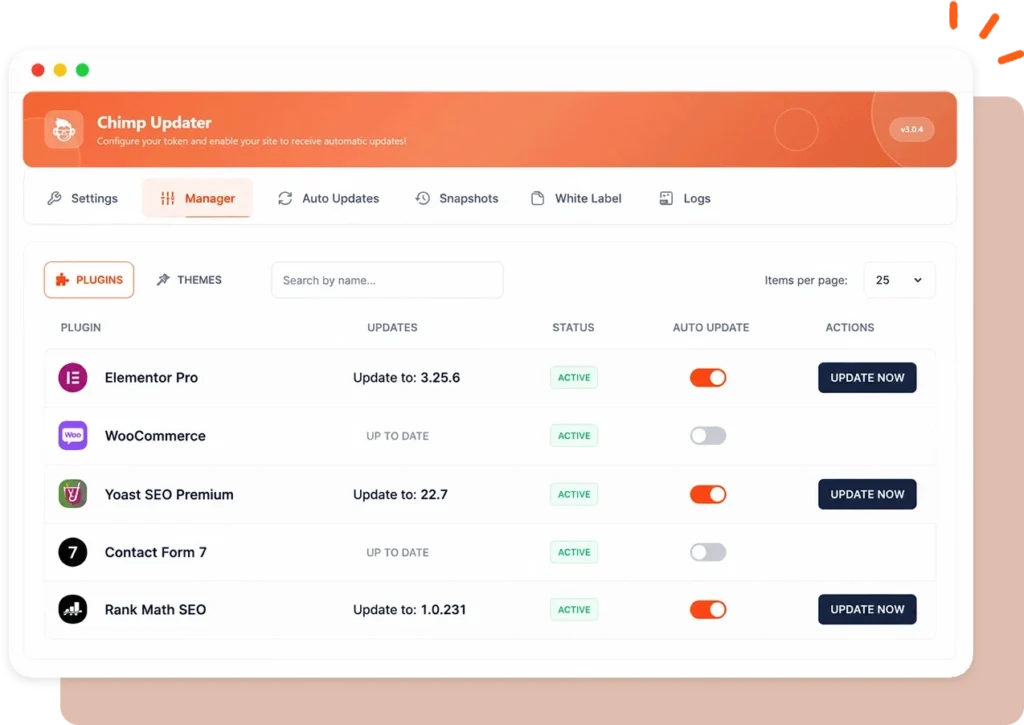Switch to the Auto Updates tab
The image size is (1024, 725).
(328, 199)
